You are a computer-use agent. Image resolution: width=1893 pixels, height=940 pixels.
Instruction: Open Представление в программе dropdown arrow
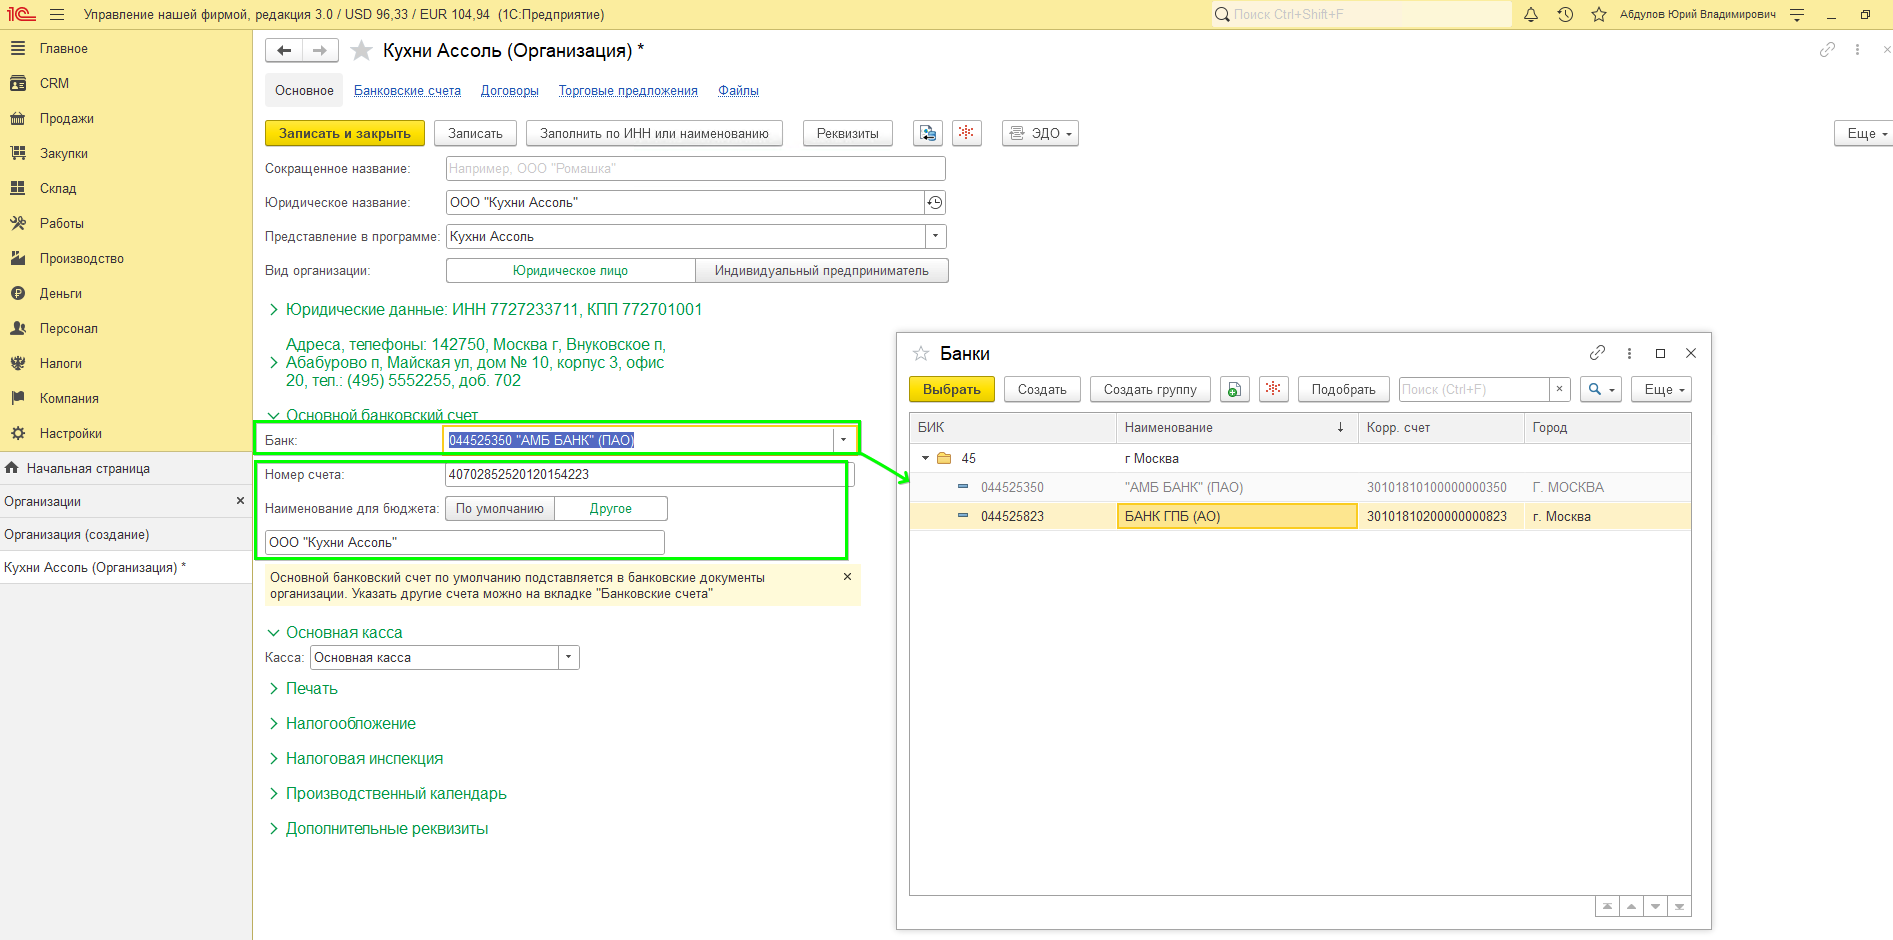936,237
